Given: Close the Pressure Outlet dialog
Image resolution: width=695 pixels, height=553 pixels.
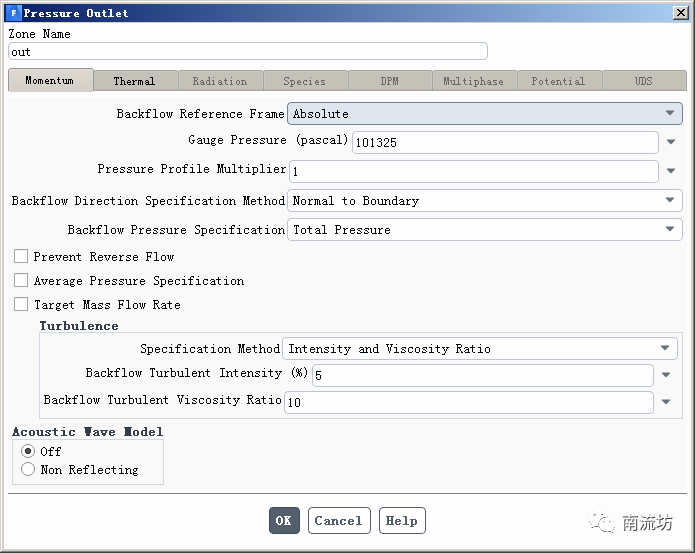Looking at the screenshot, I should click(x=681, y=13).
